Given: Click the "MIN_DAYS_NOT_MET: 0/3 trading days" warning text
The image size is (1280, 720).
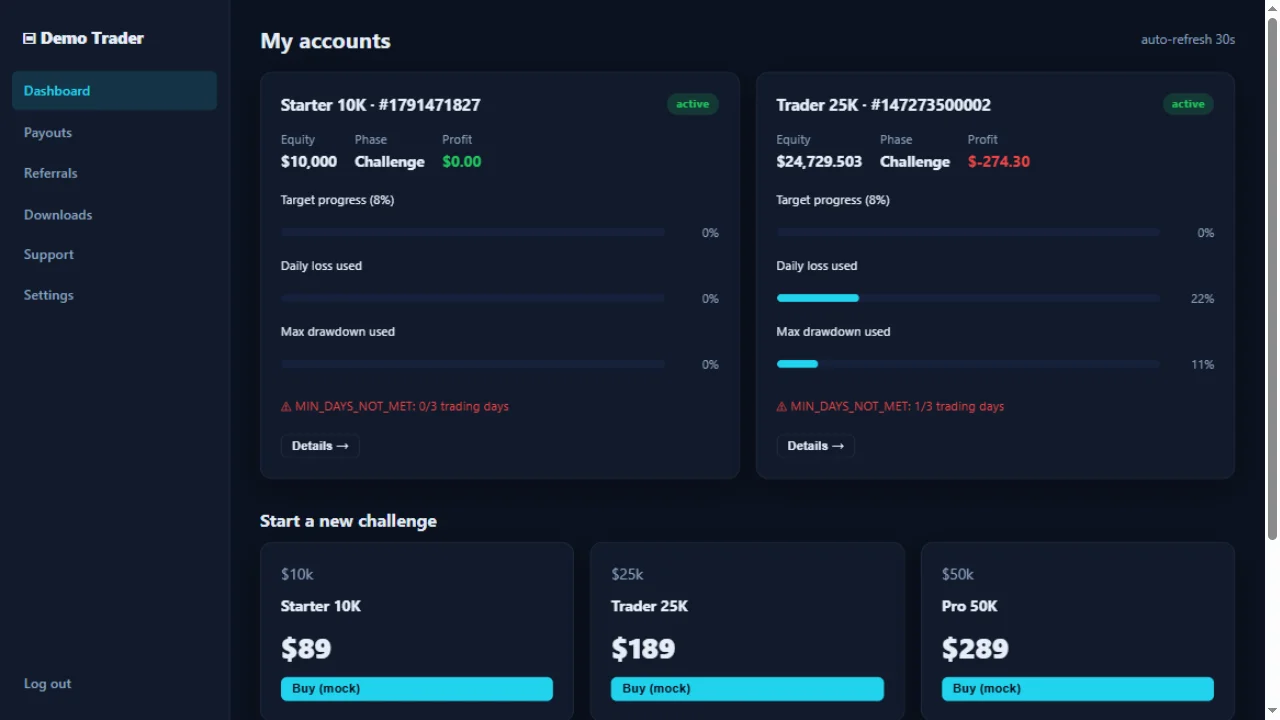Looking at the screenshot, I should click(x=402, y=407).
